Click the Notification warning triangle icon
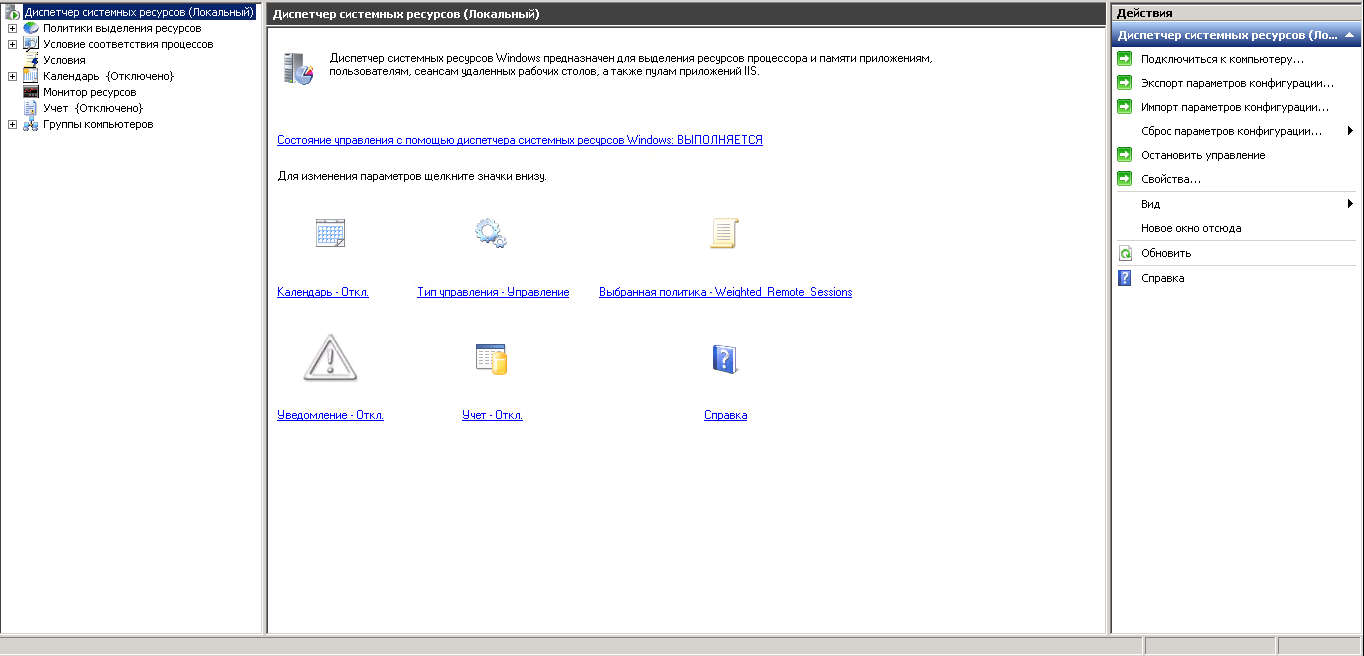Screen dimensions: 1364x656 coord(330,358)
